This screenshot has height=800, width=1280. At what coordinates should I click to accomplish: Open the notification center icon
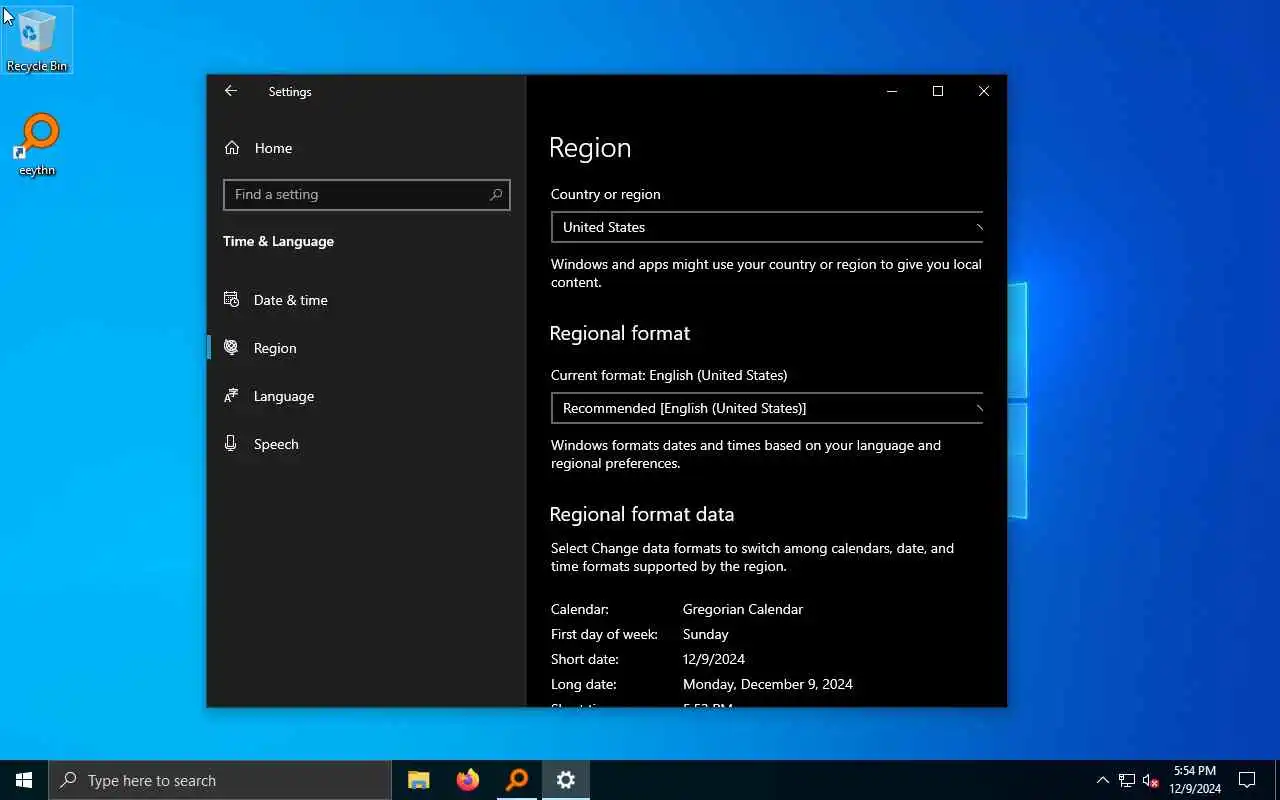pos(1247,780)
